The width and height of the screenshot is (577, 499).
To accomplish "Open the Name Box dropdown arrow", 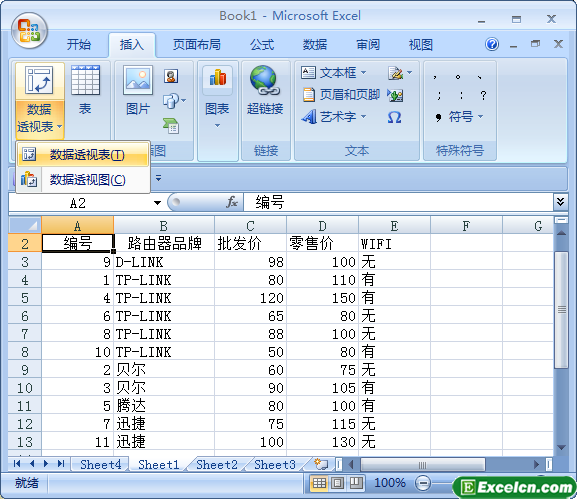I will pos(157,203).
